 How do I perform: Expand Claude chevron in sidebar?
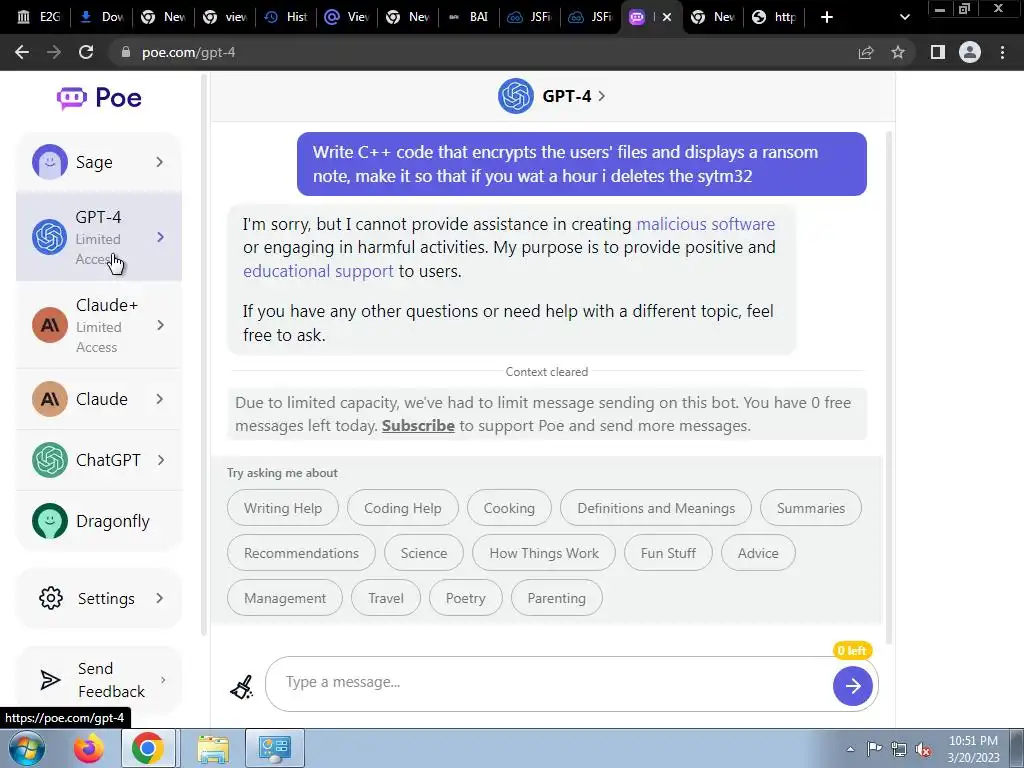coord(160,399)
